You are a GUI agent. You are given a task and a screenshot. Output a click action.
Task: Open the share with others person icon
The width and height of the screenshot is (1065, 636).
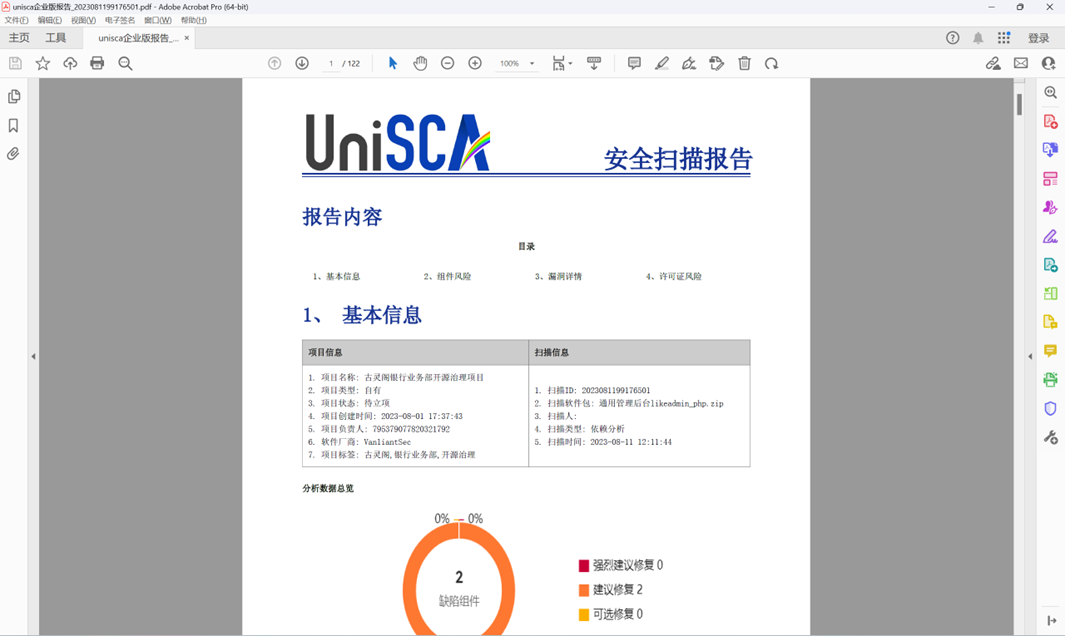1049,63
